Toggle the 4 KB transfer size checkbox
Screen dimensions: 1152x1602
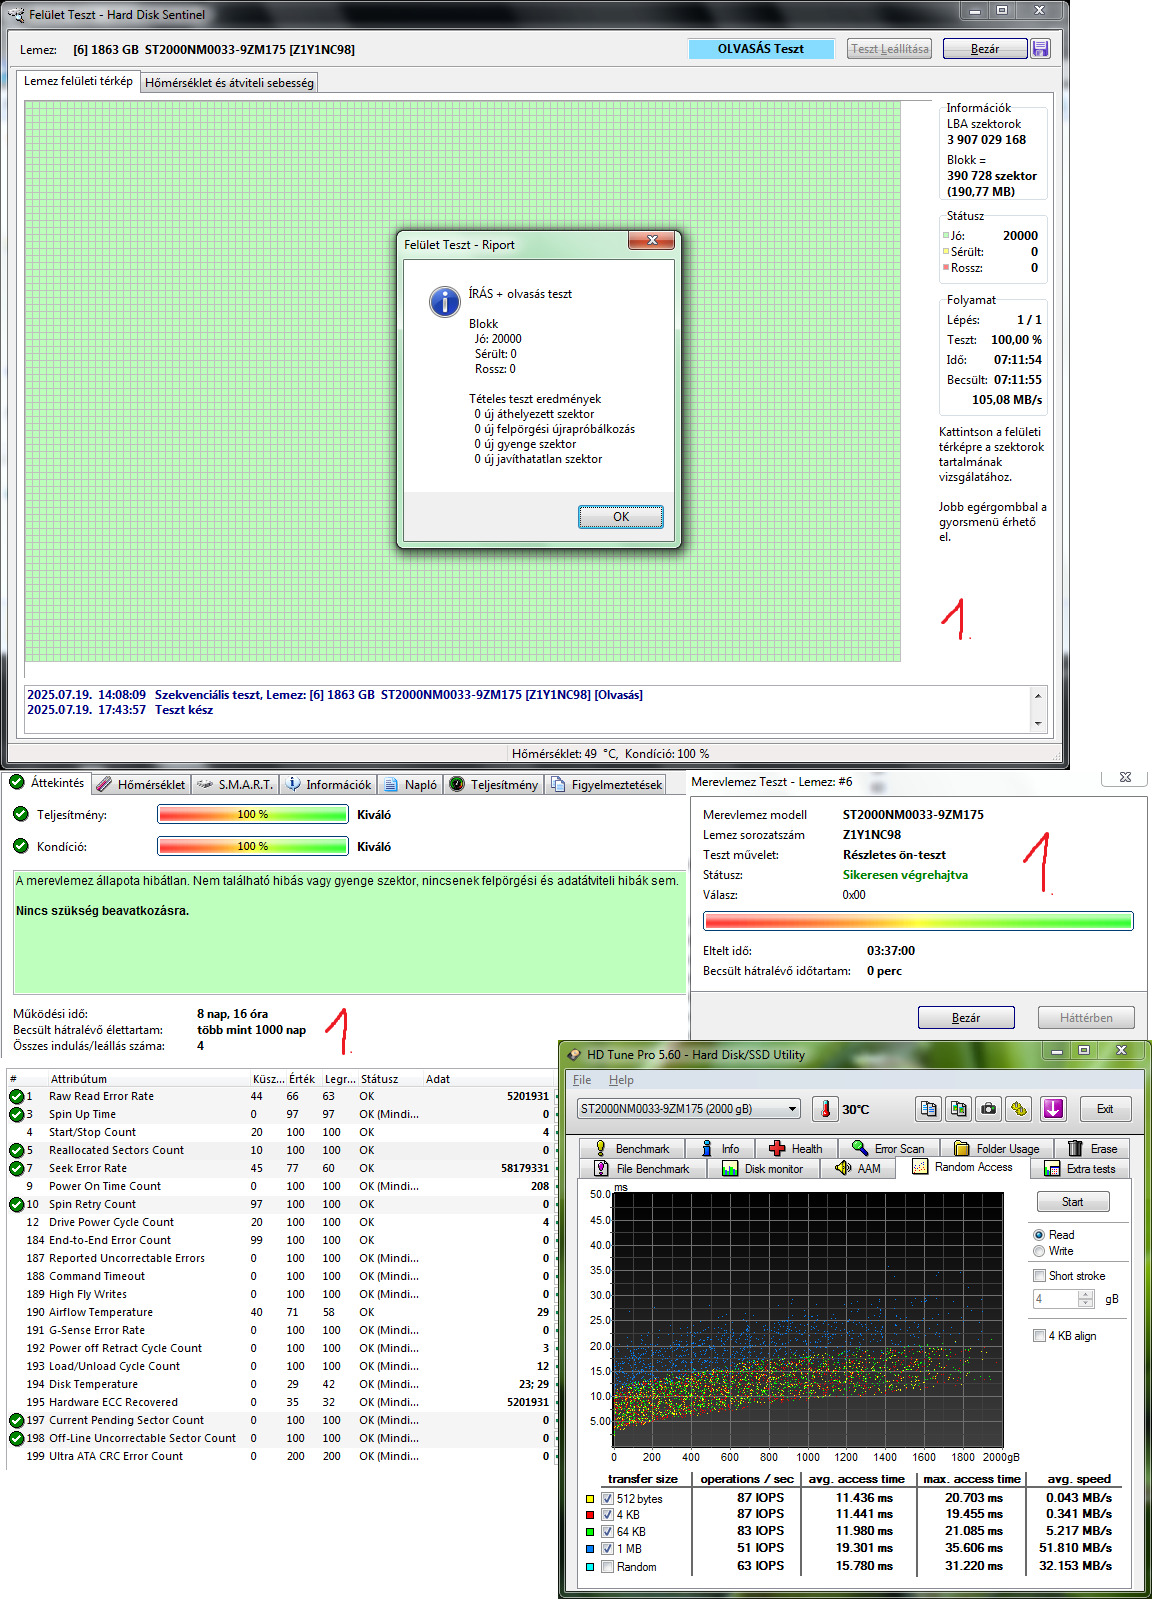point(607,1515)
